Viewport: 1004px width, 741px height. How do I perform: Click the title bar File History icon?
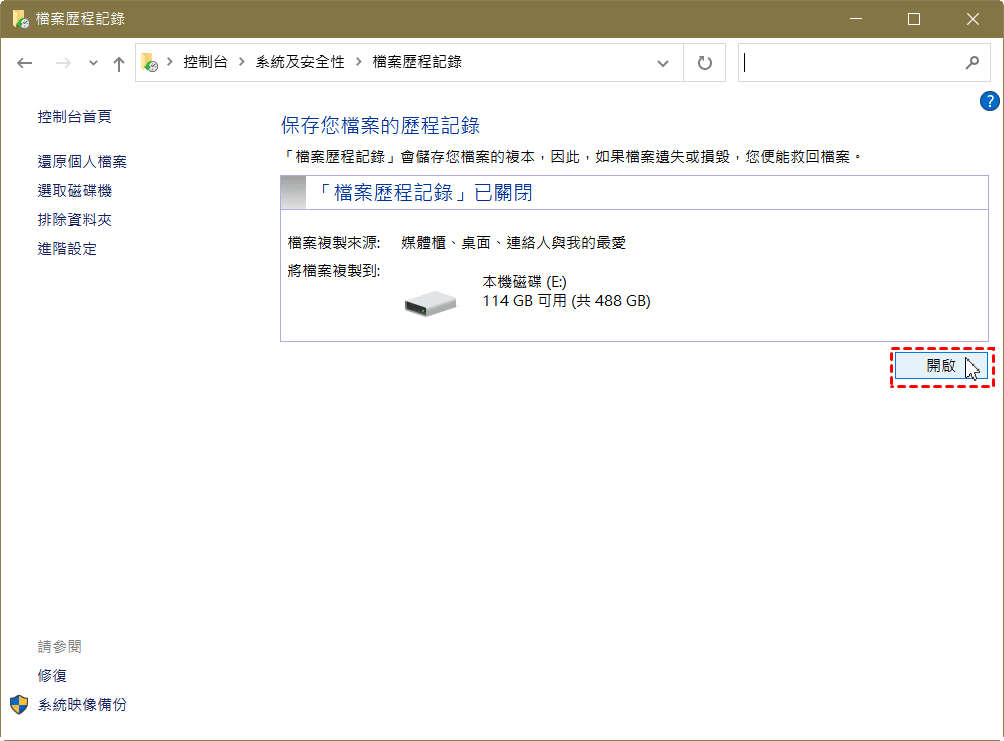point(20,19)
